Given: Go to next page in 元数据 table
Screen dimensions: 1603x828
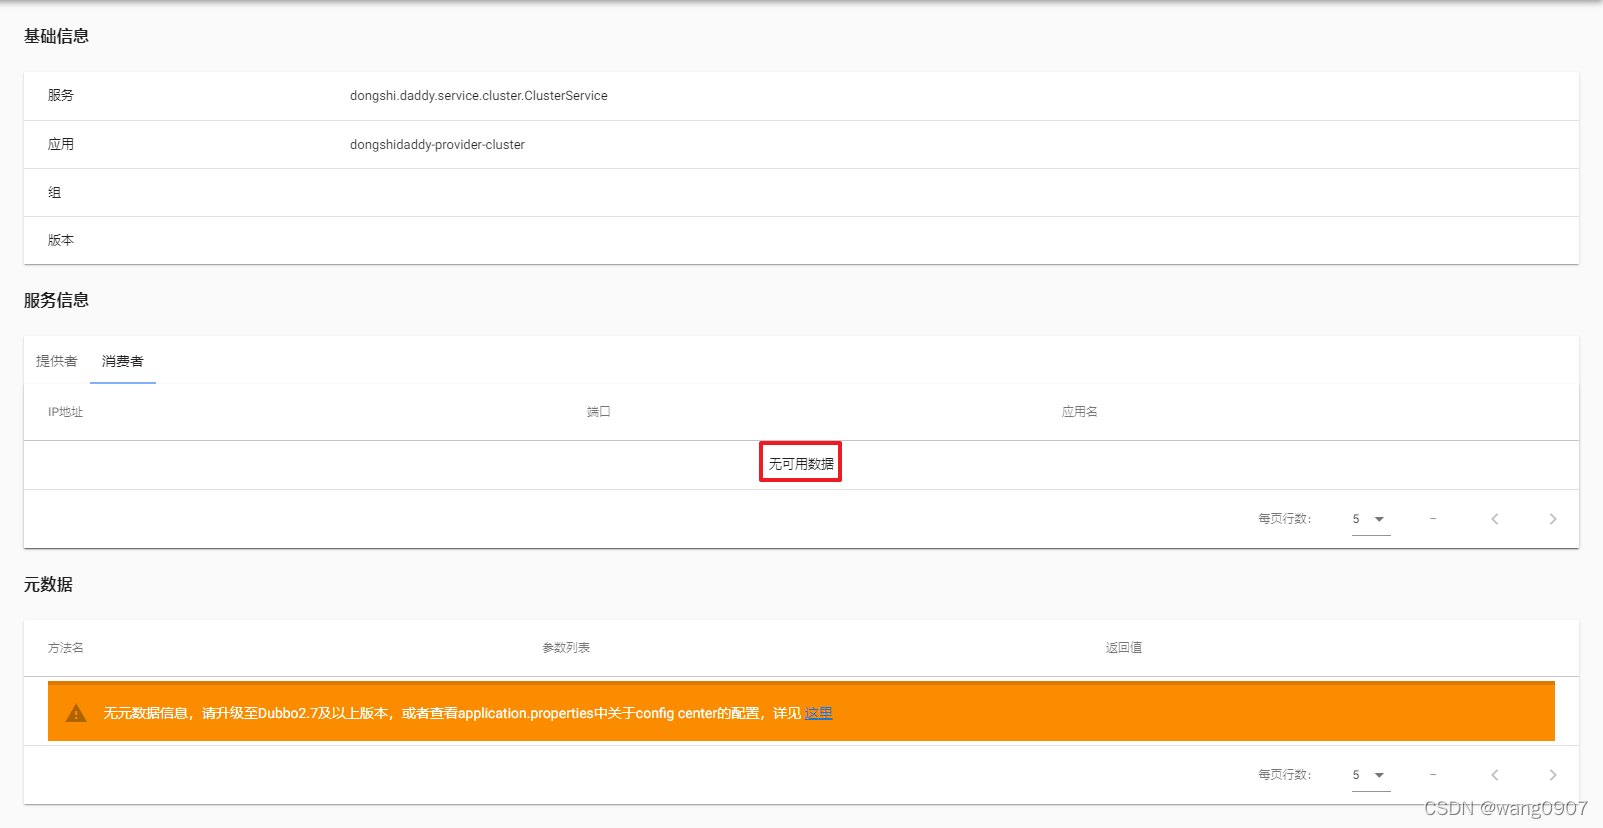Looking at the screenshot, I should pyautogui.click(x=1553, y=775).
